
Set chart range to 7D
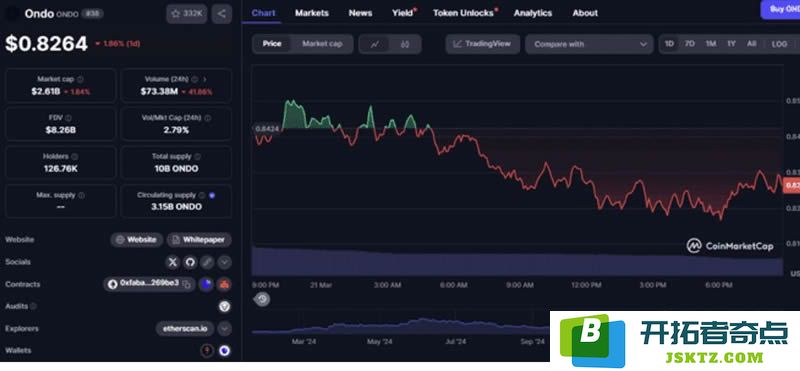(x=690, y=44)
